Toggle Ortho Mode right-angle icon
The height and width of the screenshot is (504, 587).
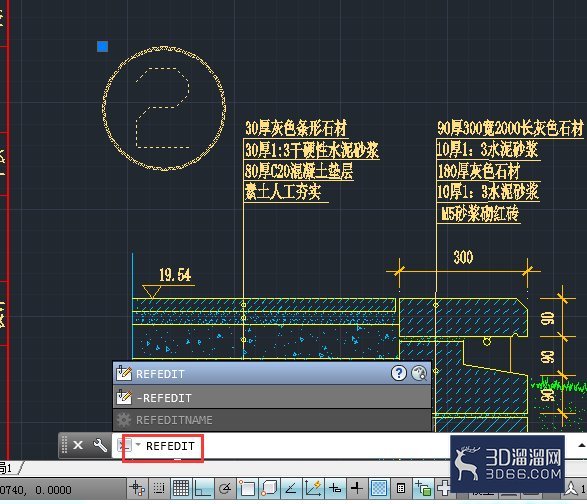point(203,488)
